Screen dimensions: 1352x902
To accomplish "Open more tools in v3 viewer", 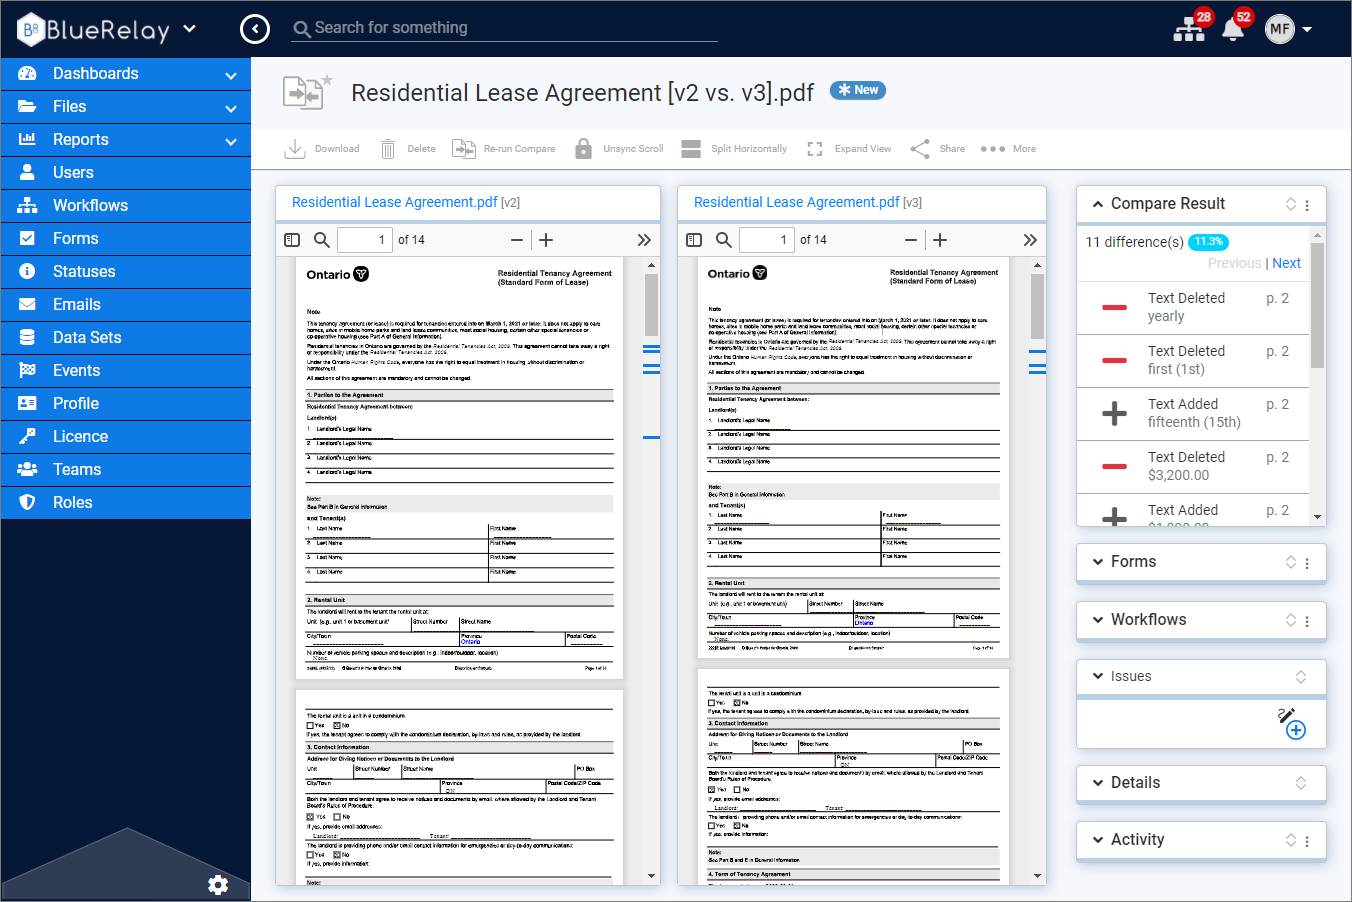I will [x=1030, y=240].
